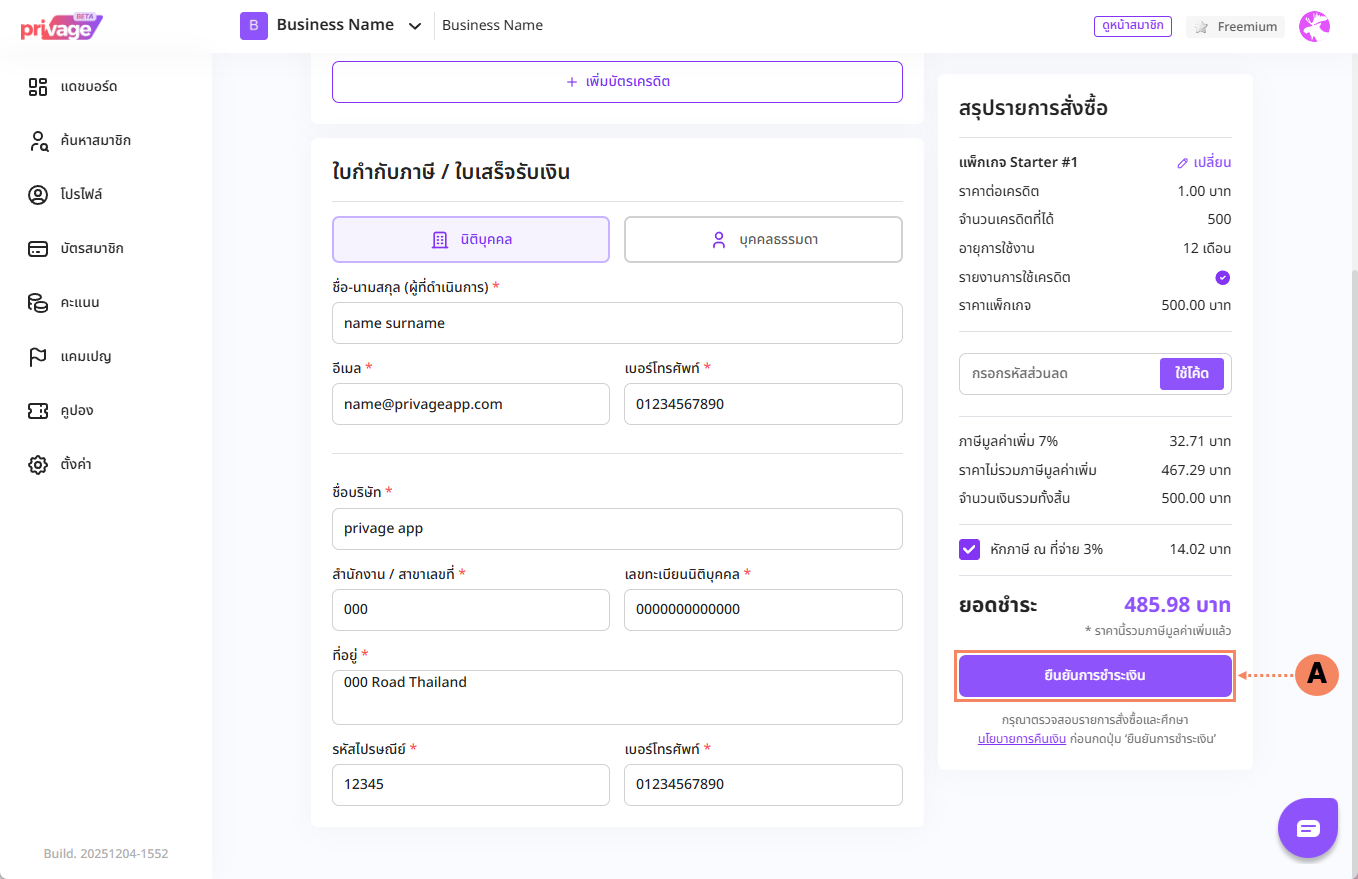Click the ใช้โค้ด apply code button
The width and height of the screenshot is (1358, 879).
click(x=1191, y=374)
